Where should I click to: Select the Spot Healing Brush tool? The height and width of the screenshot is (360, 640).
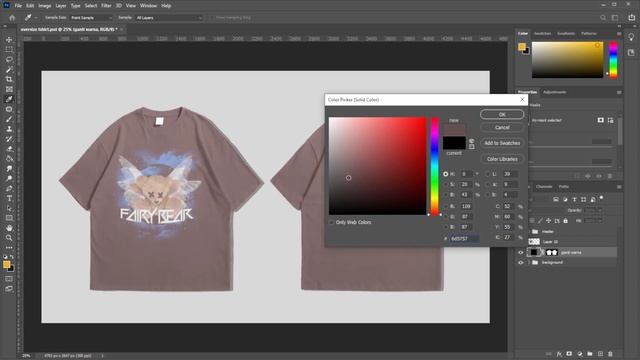[x=9, y=109]
